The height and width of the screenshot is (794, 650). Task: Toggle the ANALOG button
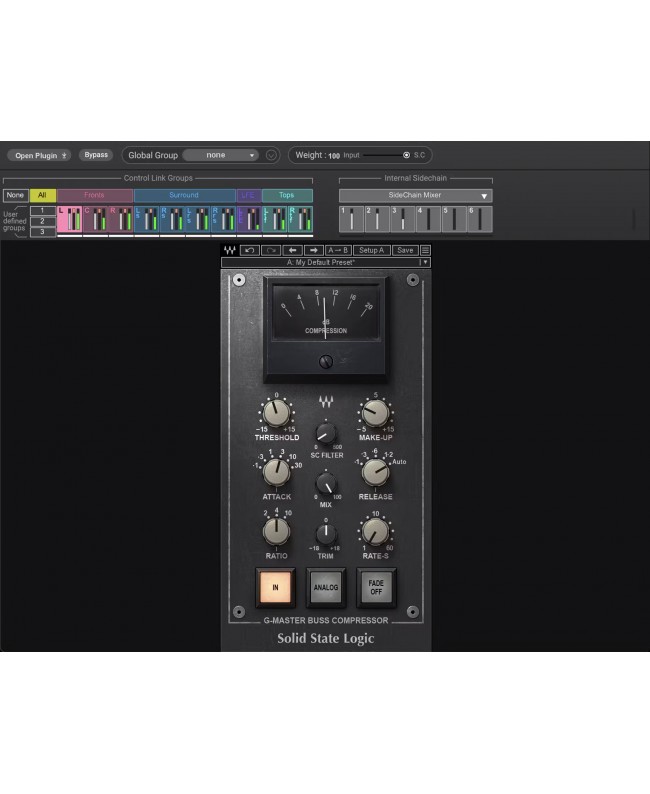click(x=326, y=587)
